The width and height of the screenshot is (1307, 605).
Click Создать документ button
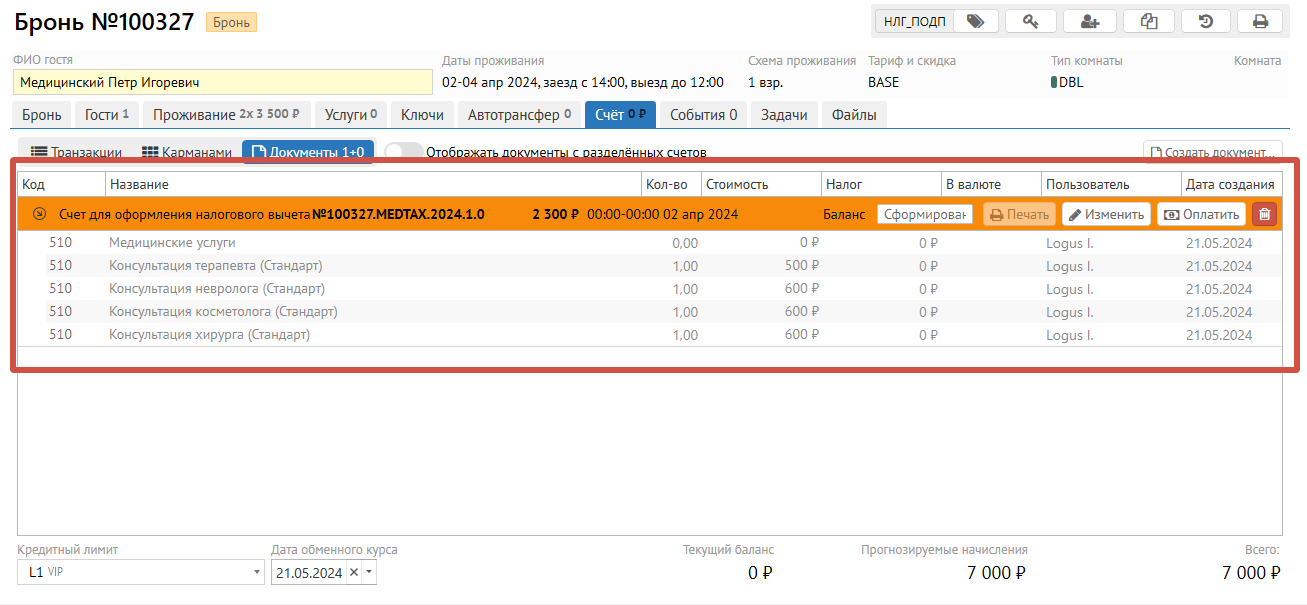click(x=1212, y=153)
